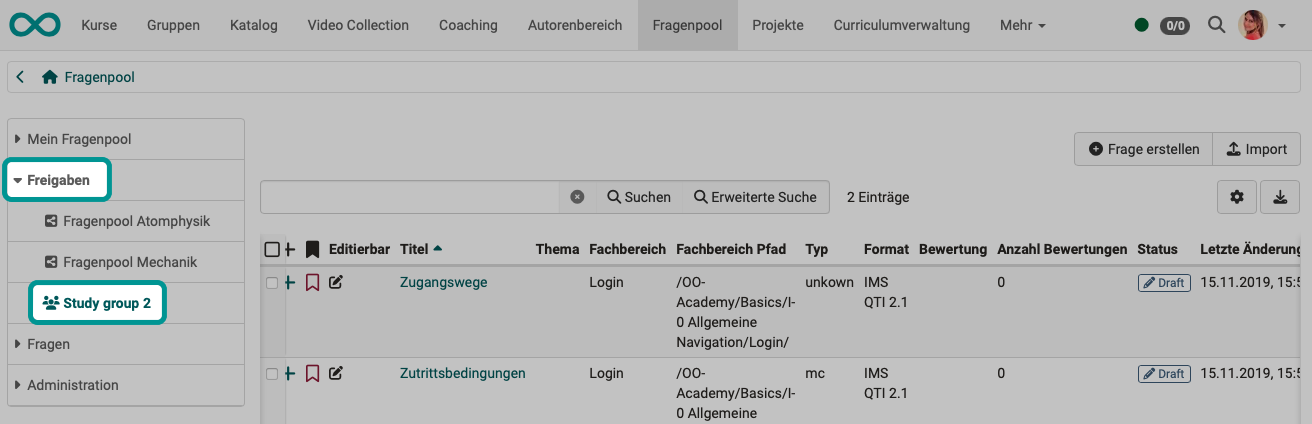Image resolution: width=1312 pixels, height=424 pixels.
Task: Tick the Zugangswege row checkbox
Action: (x=272, y=283)
